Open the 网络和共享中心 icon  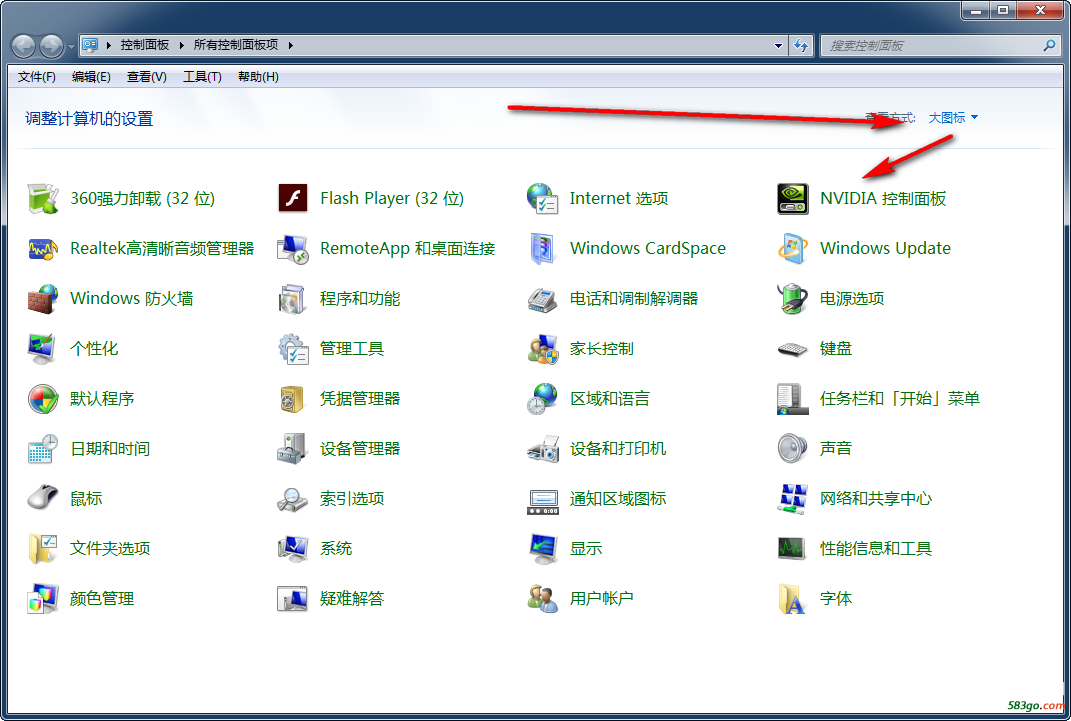(x=793, y=499)
